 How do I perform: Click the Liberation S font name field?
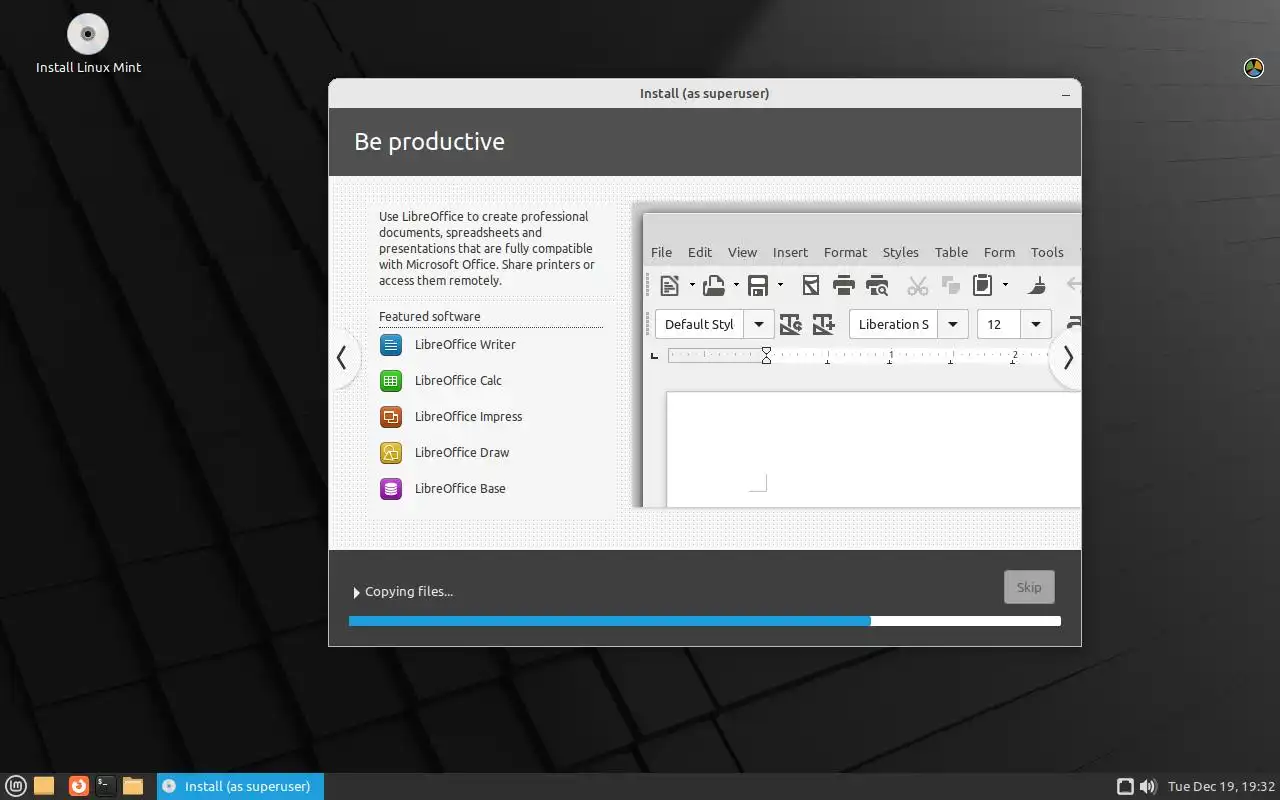coord(894,324)
